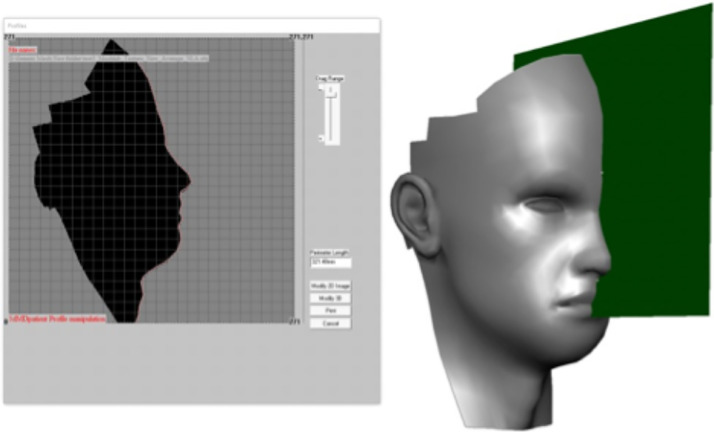Click the Drag Range label
Image resolution: width=714 pixels, height=432 pixels.
pos(330,78)
